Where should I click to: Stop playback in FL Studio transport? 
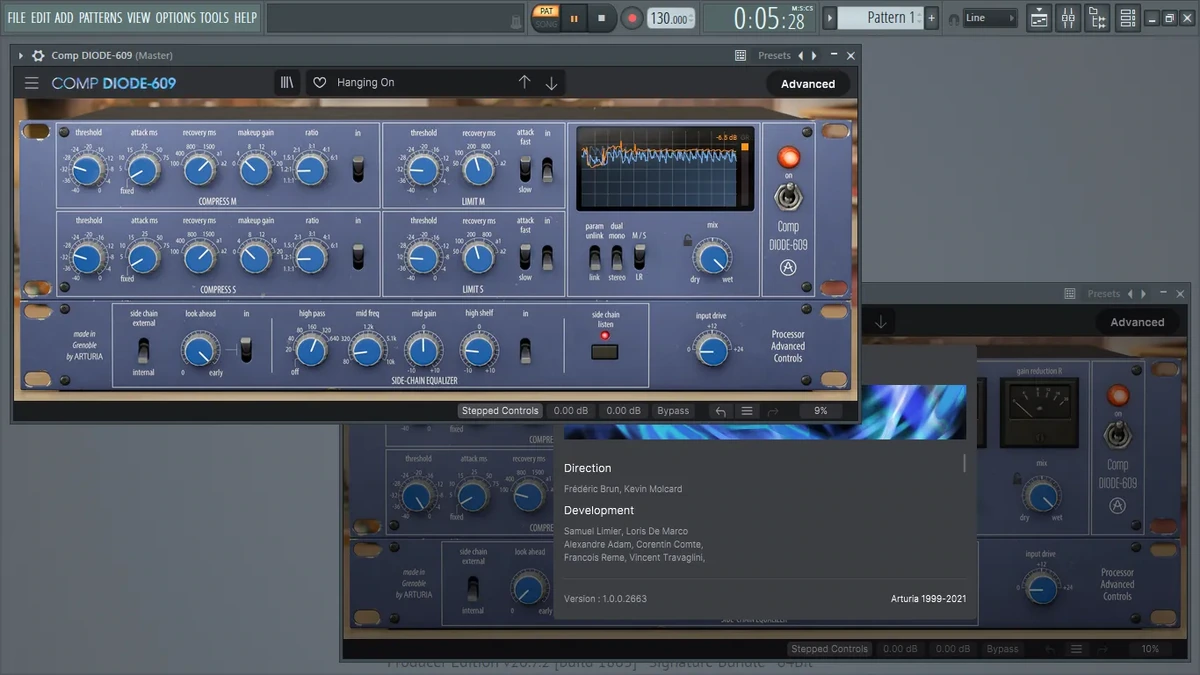click(x=602, y=18)
